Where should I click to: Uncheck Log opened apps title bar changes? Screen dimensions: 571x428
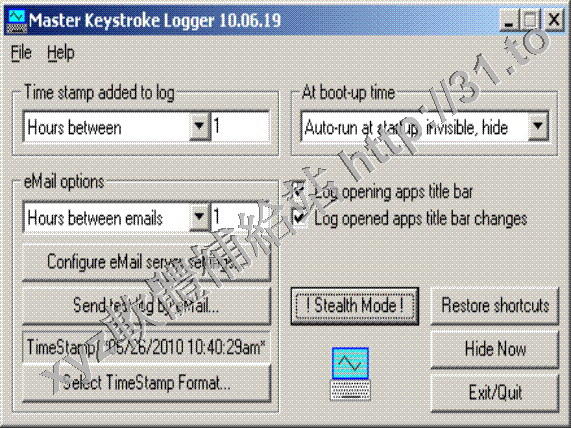[299, 218]
